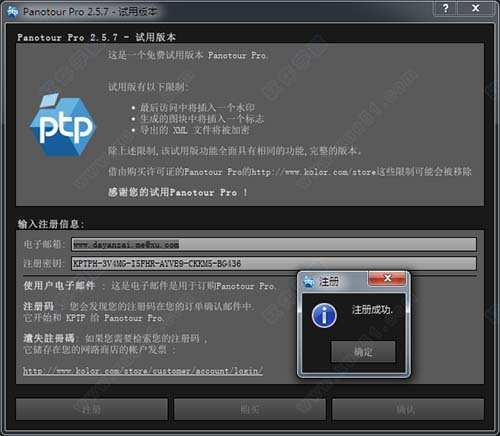Confirm registration success with 确定 button

coord(363,352)
